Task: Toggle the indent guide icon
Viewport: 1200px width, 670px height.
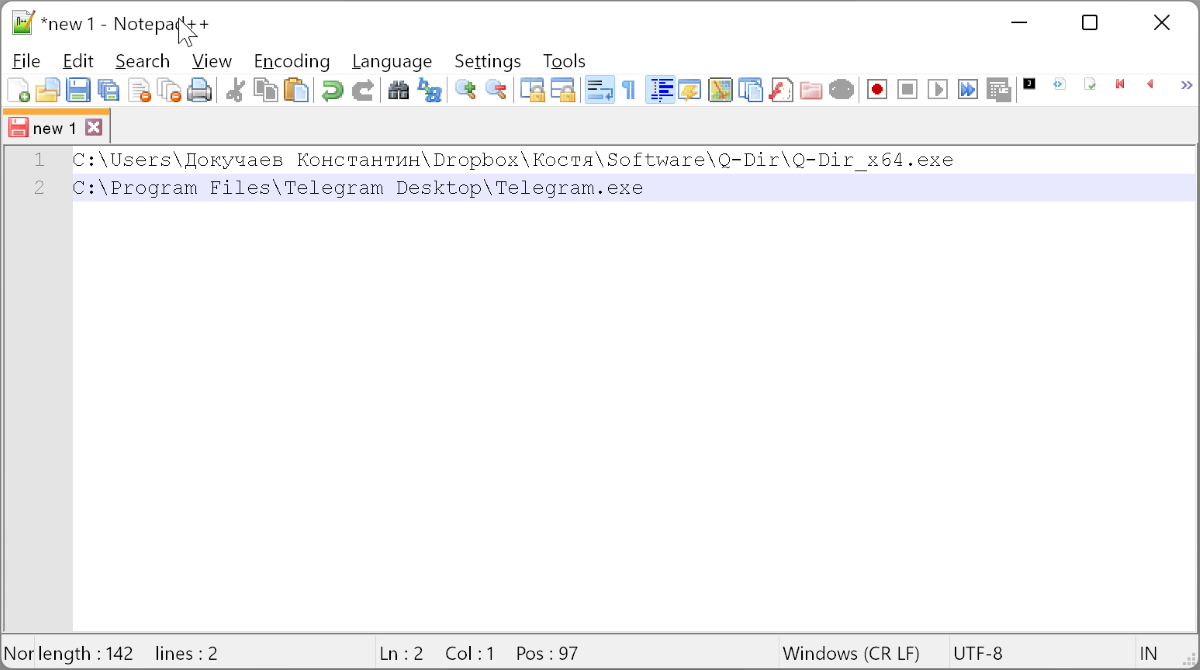Action: [x=660, y=90]
